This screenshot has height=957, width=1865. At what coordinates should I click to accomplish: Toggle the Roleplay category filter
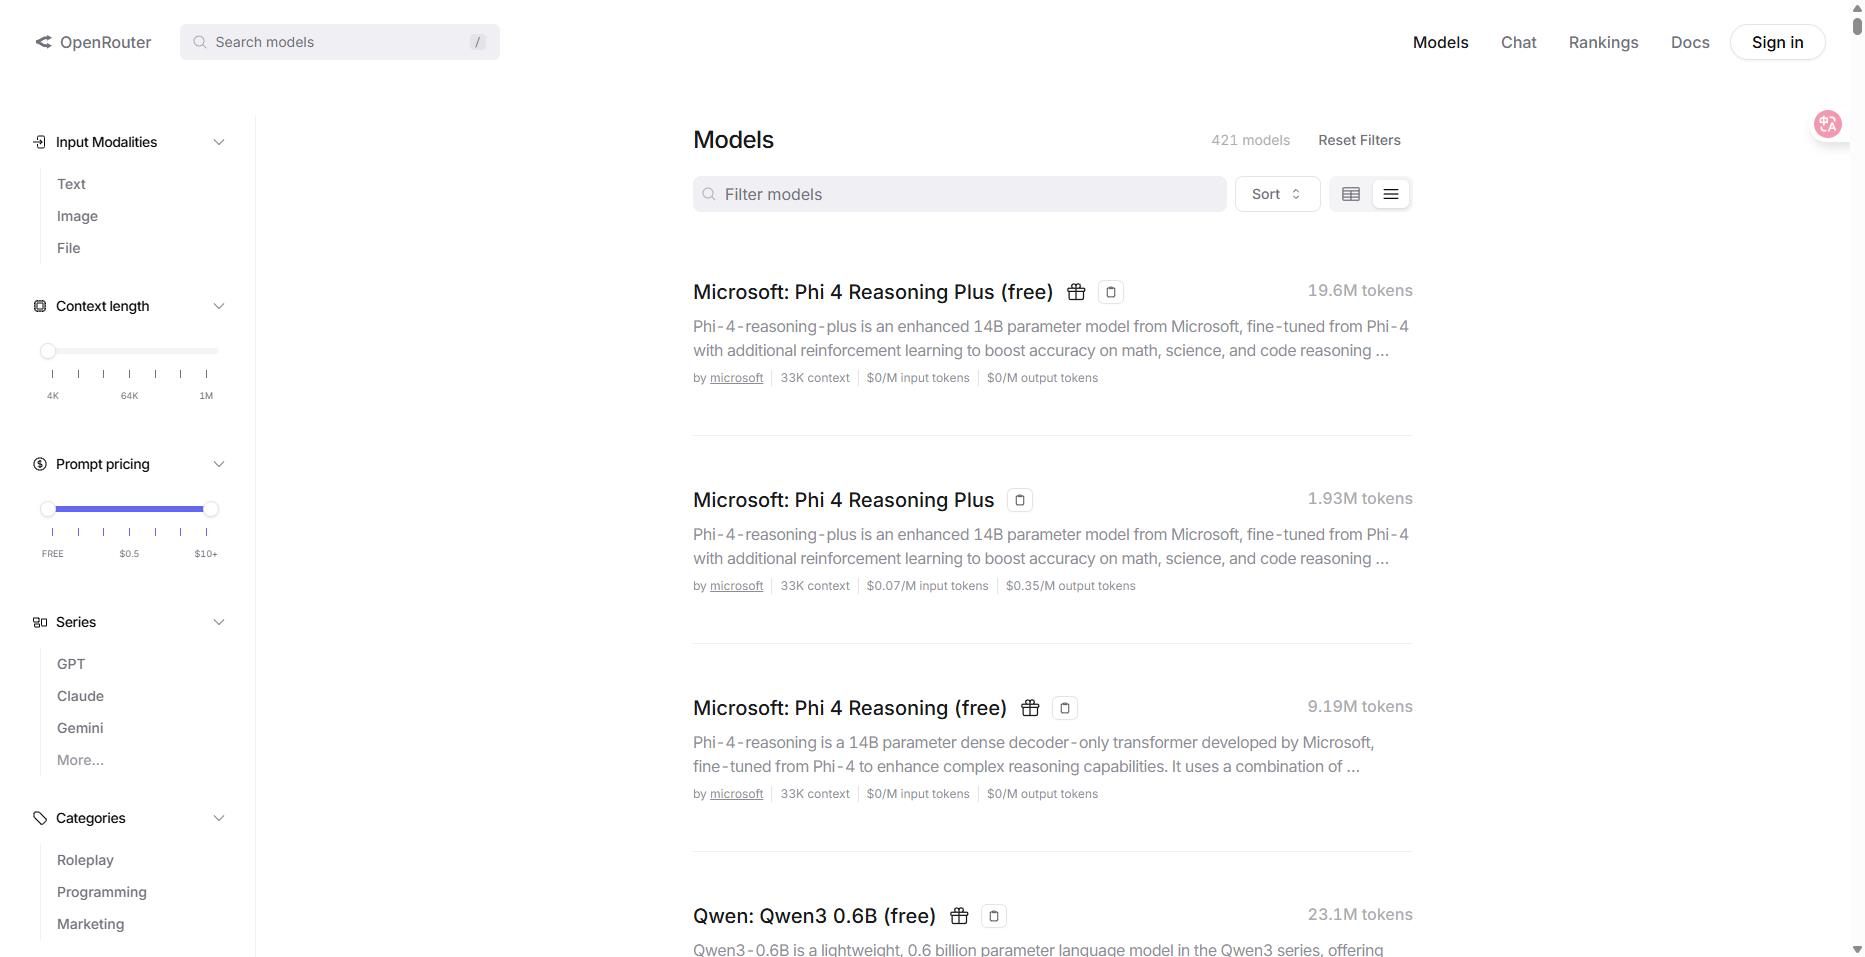pyautogui.click(x=85, y=860)
